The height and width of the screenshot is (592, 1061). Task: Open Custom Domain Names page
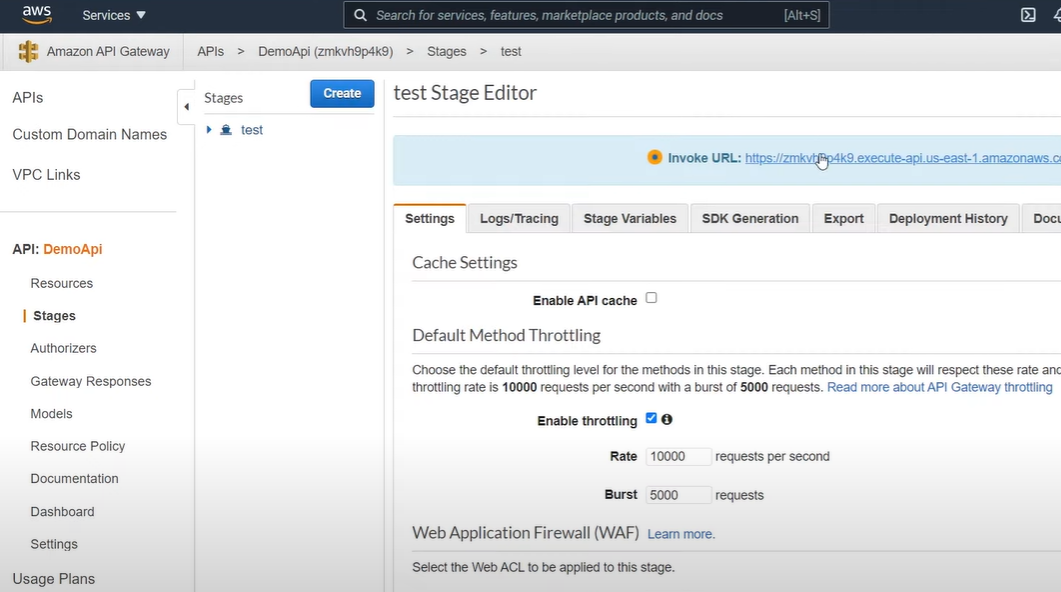(x=89, y=135)
